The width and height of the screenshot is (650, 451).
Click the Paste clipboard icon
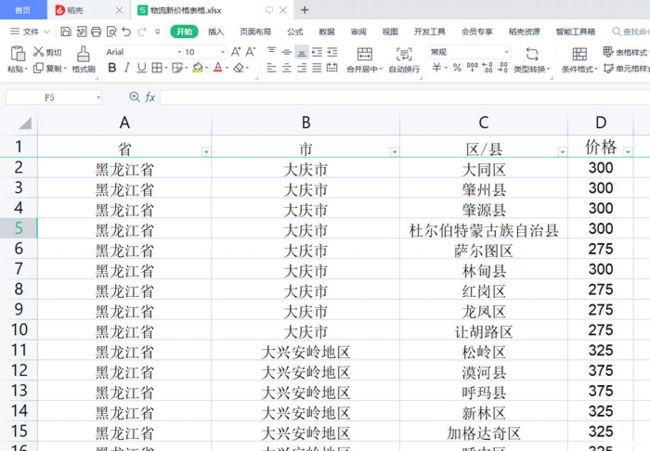click(x=17, y=54)
